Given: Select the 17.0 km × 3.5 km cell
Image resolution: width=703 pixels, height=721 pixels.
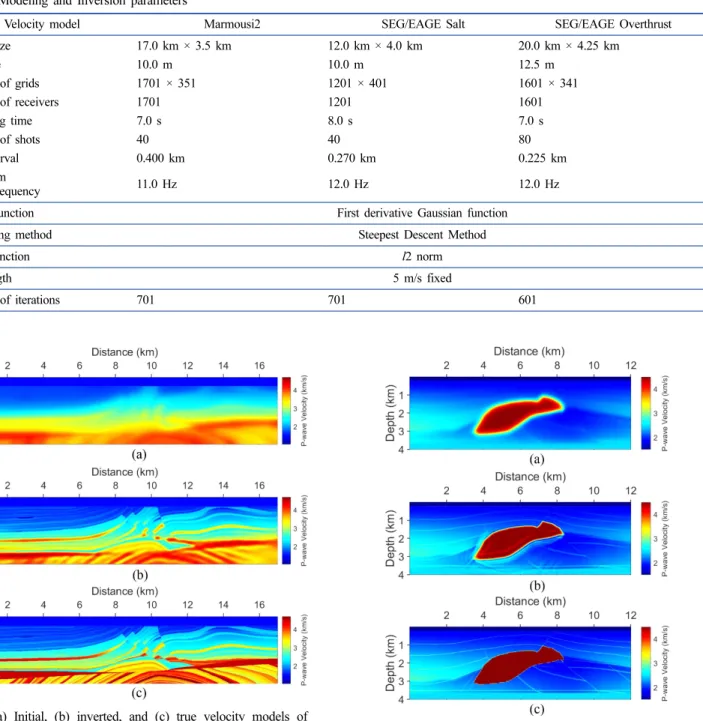Looking at the screenshot, I should [x=184, y=46].
